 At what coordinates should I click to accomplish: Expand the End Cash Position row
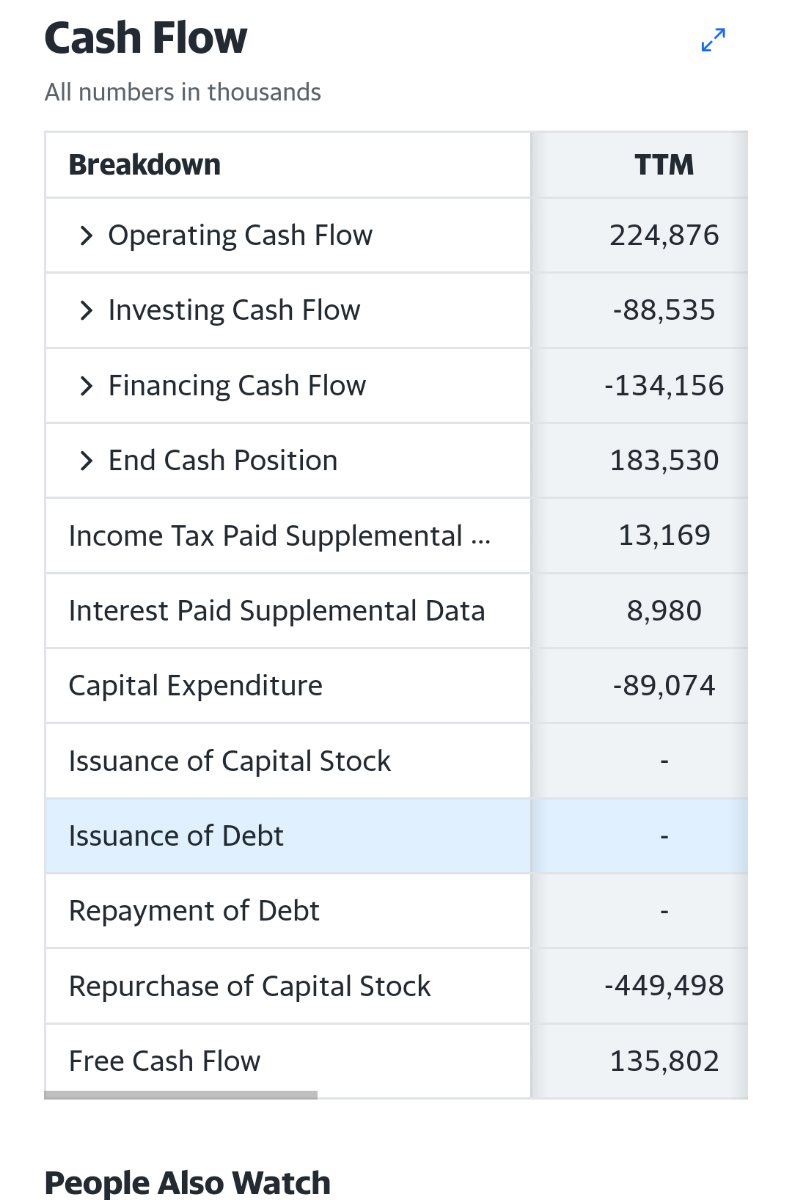(x=87, y=461)
